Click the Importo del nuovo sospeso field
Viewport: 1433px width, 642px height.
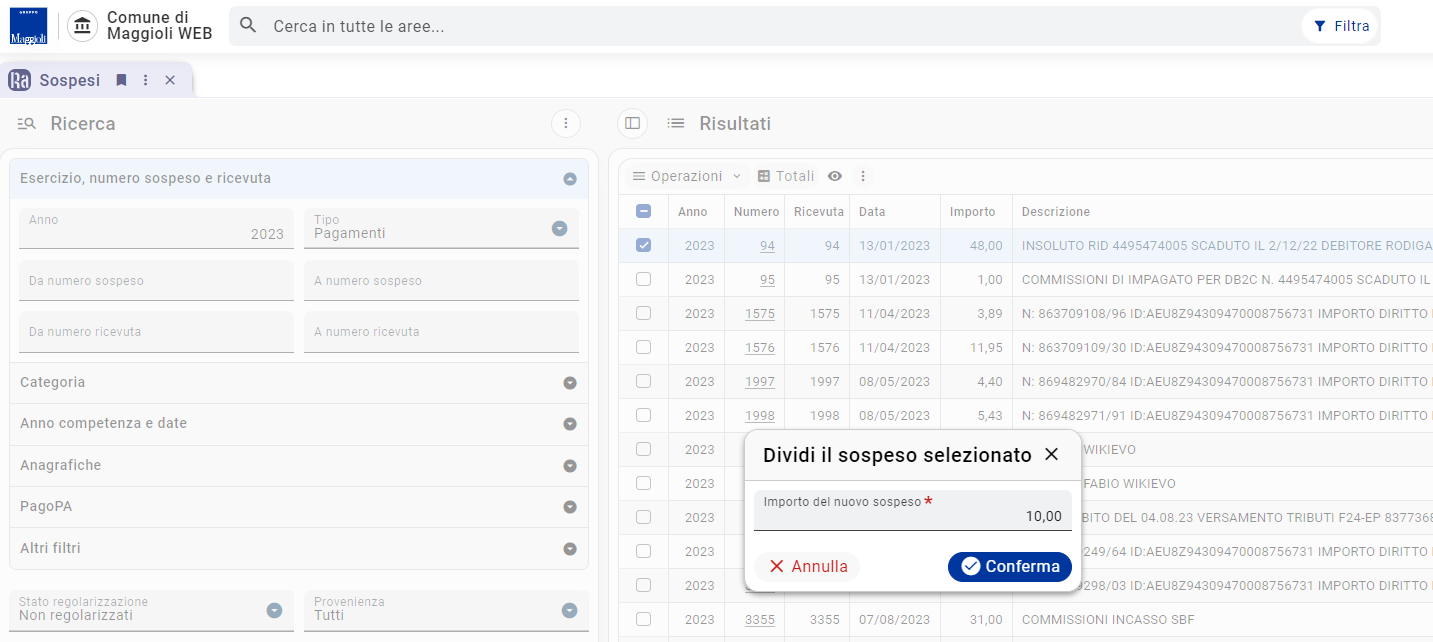tap(912, 510)
